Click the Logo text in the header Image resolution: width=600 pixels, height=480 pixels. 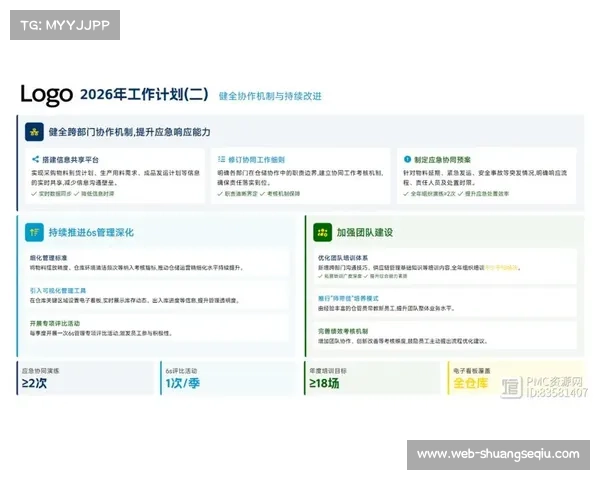point(46,94)
